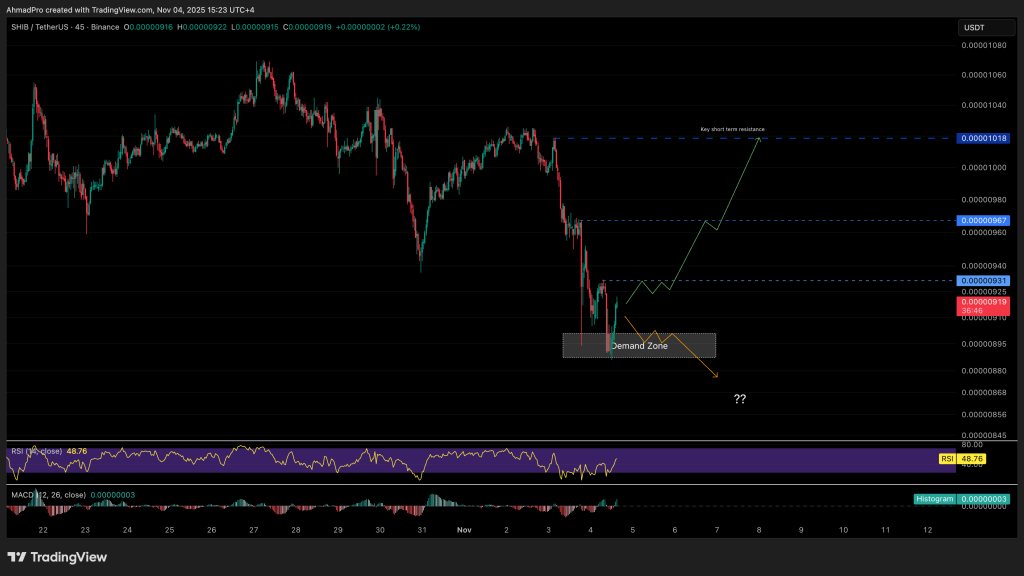Open the MACD indicator legend

tap(45, 494)
